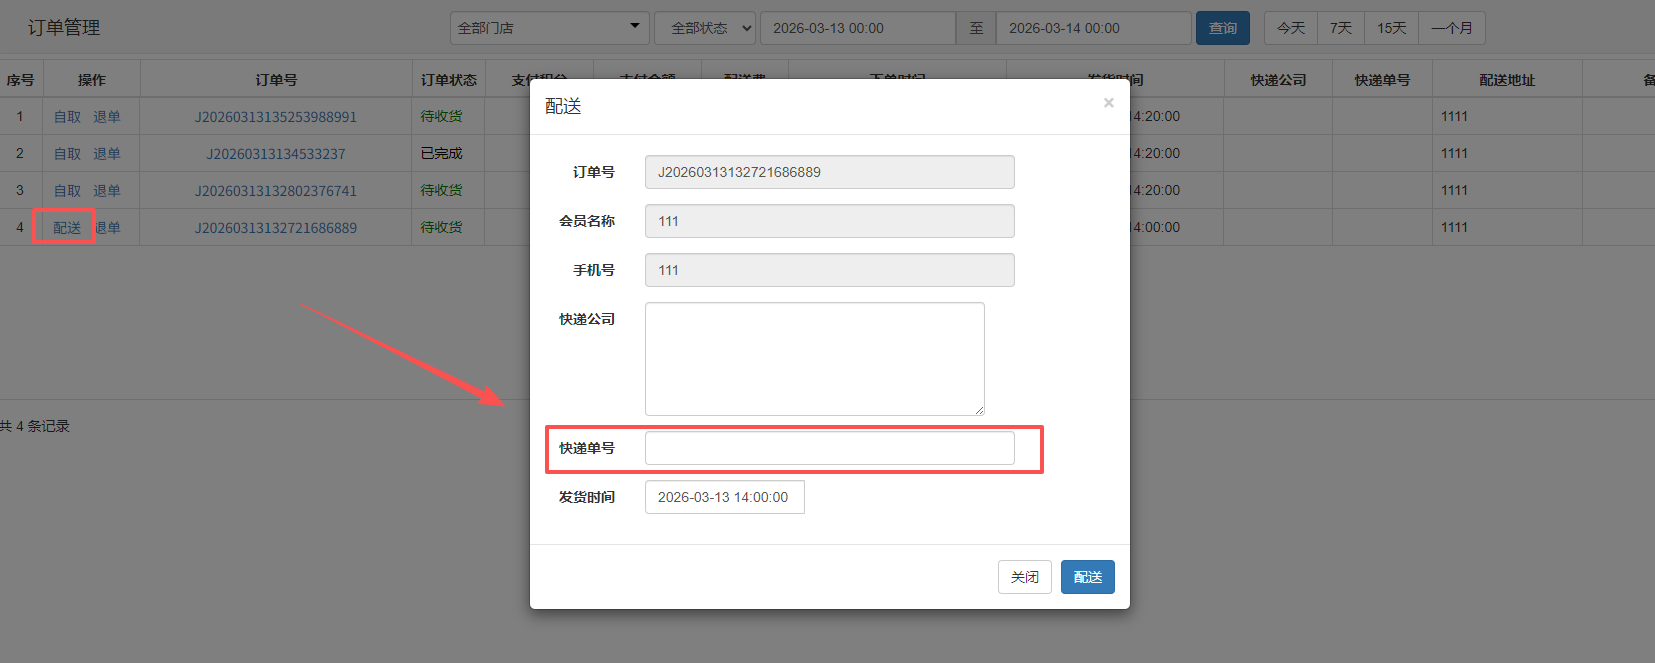
Task: Click the end date field 2026-03-14 00:00
Action: pyautogui.click(x=1092, y=28)
